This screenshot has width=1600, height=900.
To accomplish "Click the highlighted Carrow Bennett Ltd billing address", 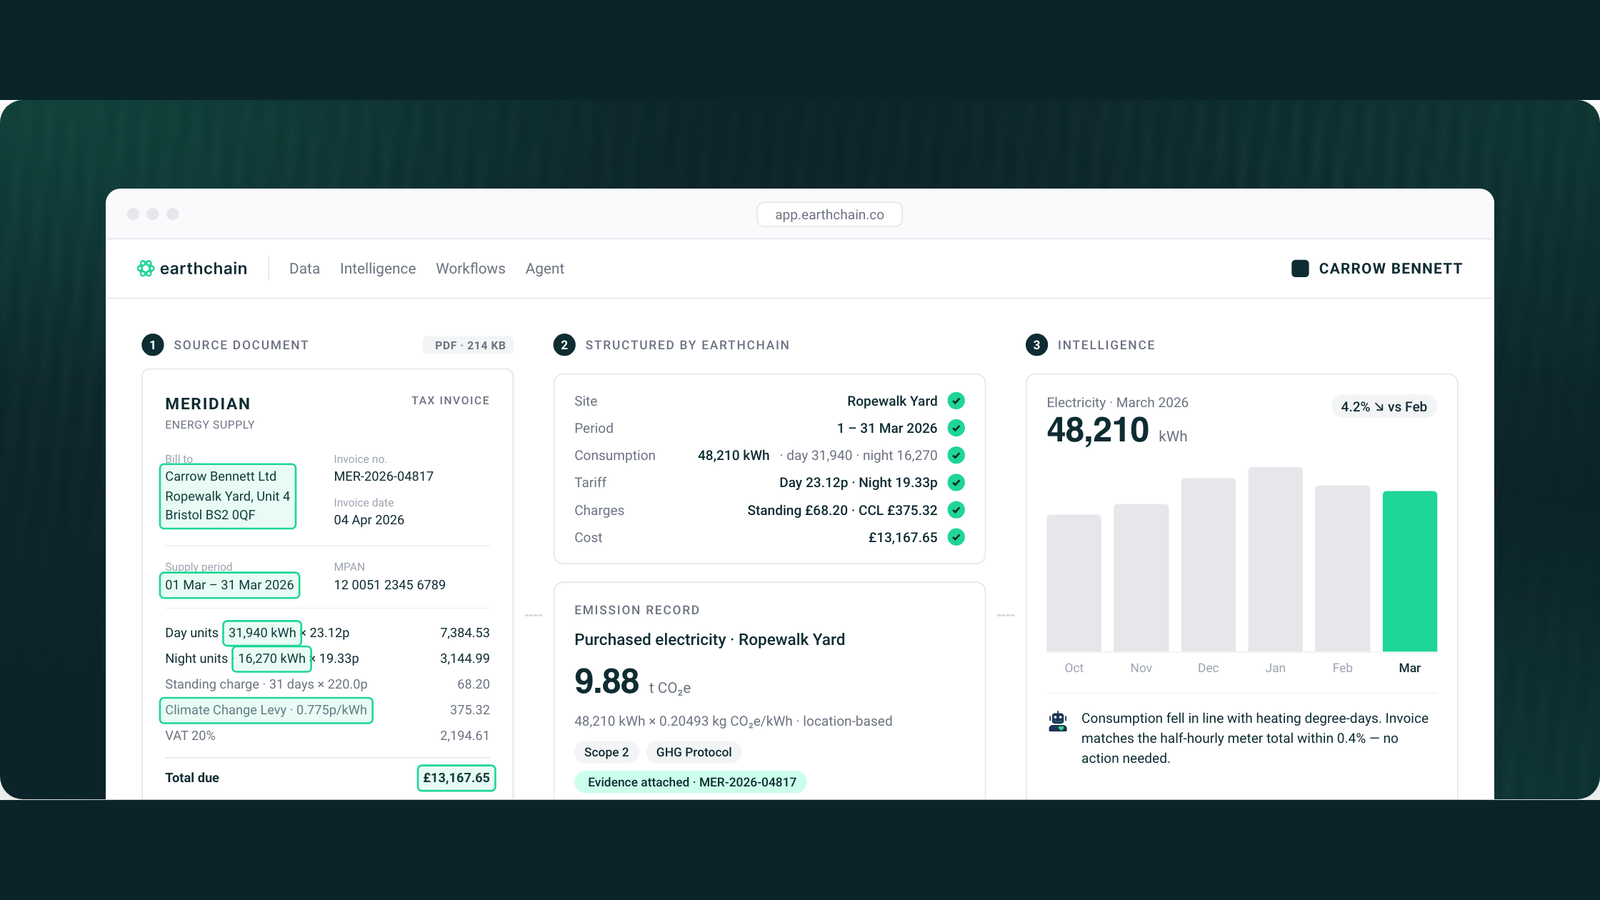I will pyautogui.click(x=228, y=496).
